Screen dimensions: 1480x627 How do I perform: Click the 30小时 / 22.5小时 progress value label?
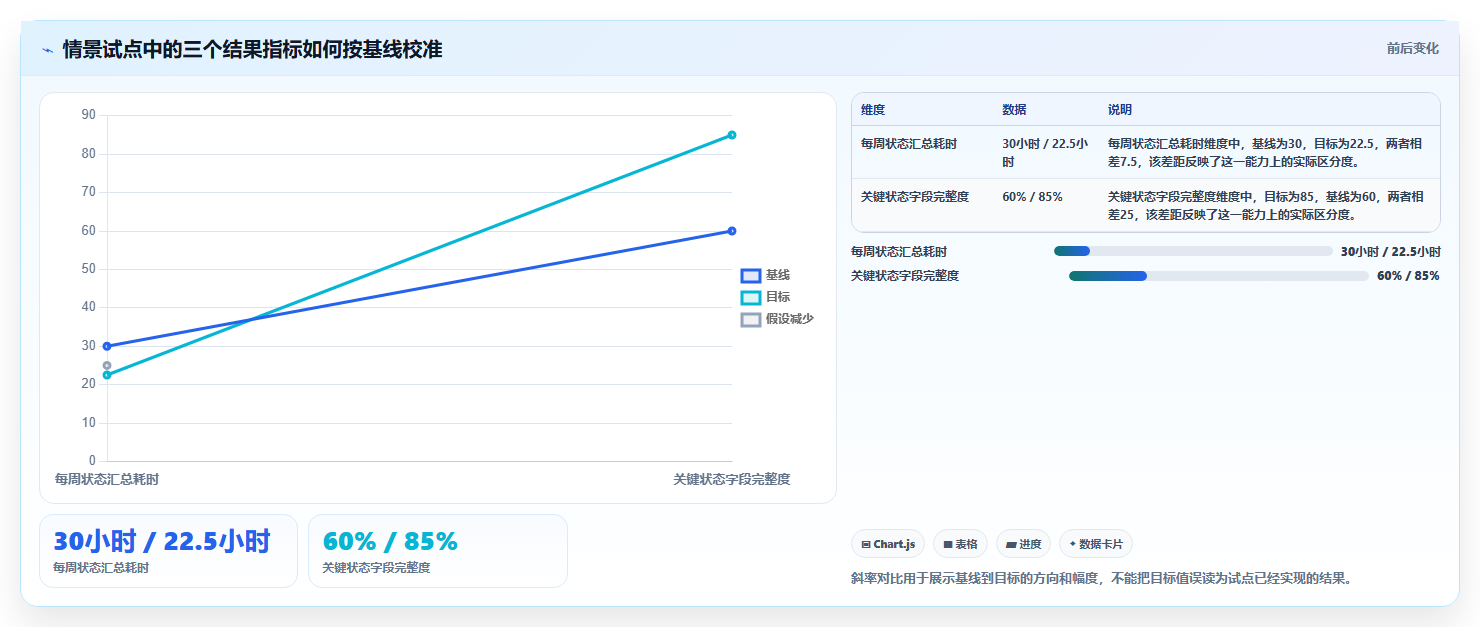1390,252
